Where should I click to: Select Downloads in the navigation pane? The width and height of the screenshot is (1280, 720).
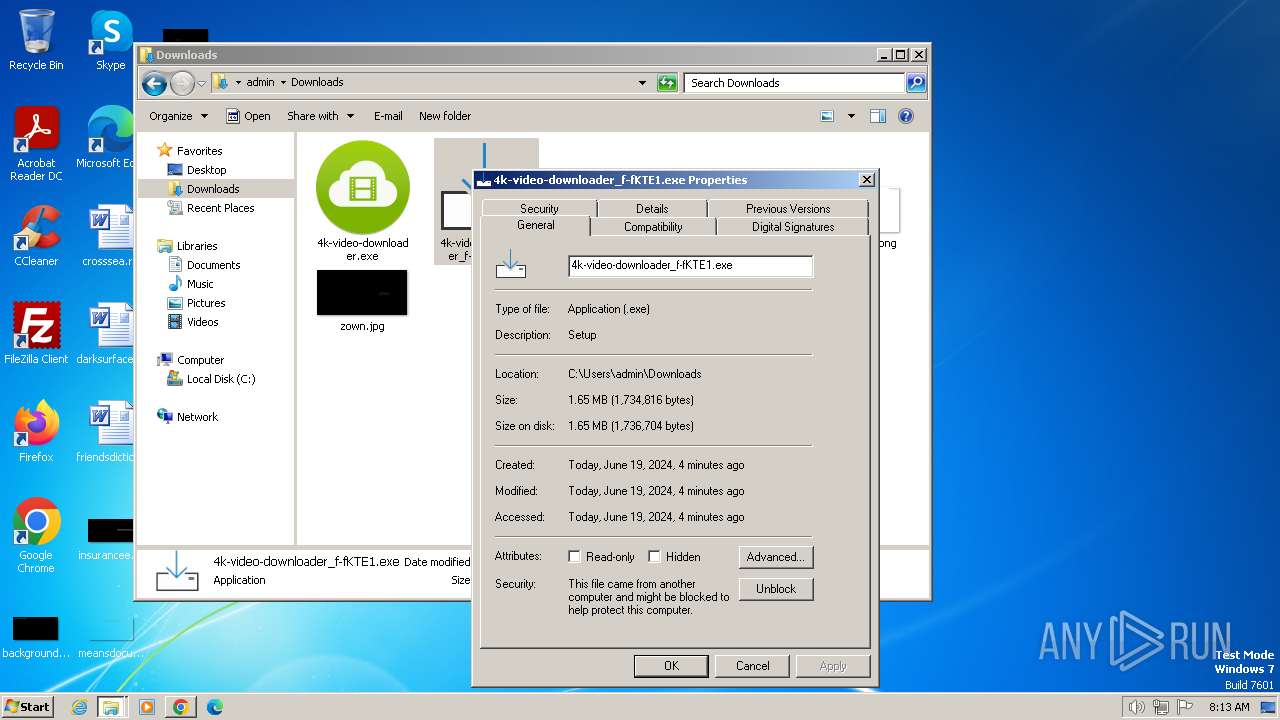pos(213,189)
